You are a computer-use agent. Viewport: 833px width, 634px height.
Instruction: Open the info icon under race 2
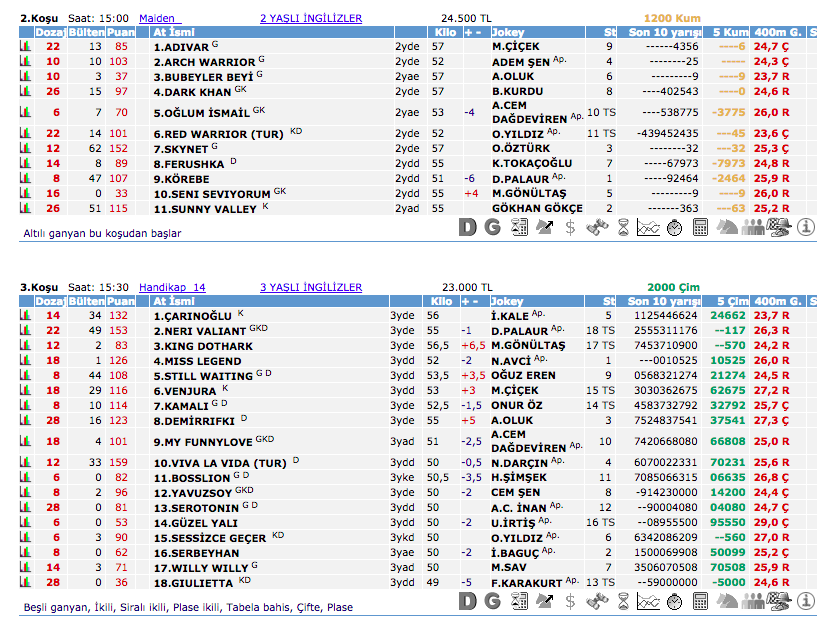pos(806,227)
